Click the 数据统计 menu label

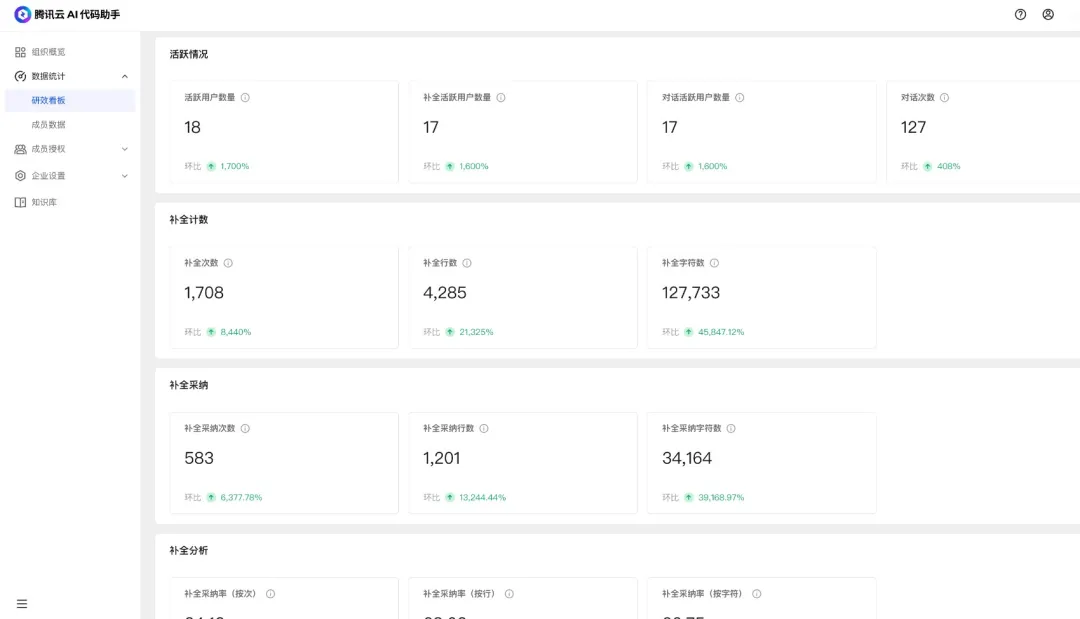pos(48,76)
